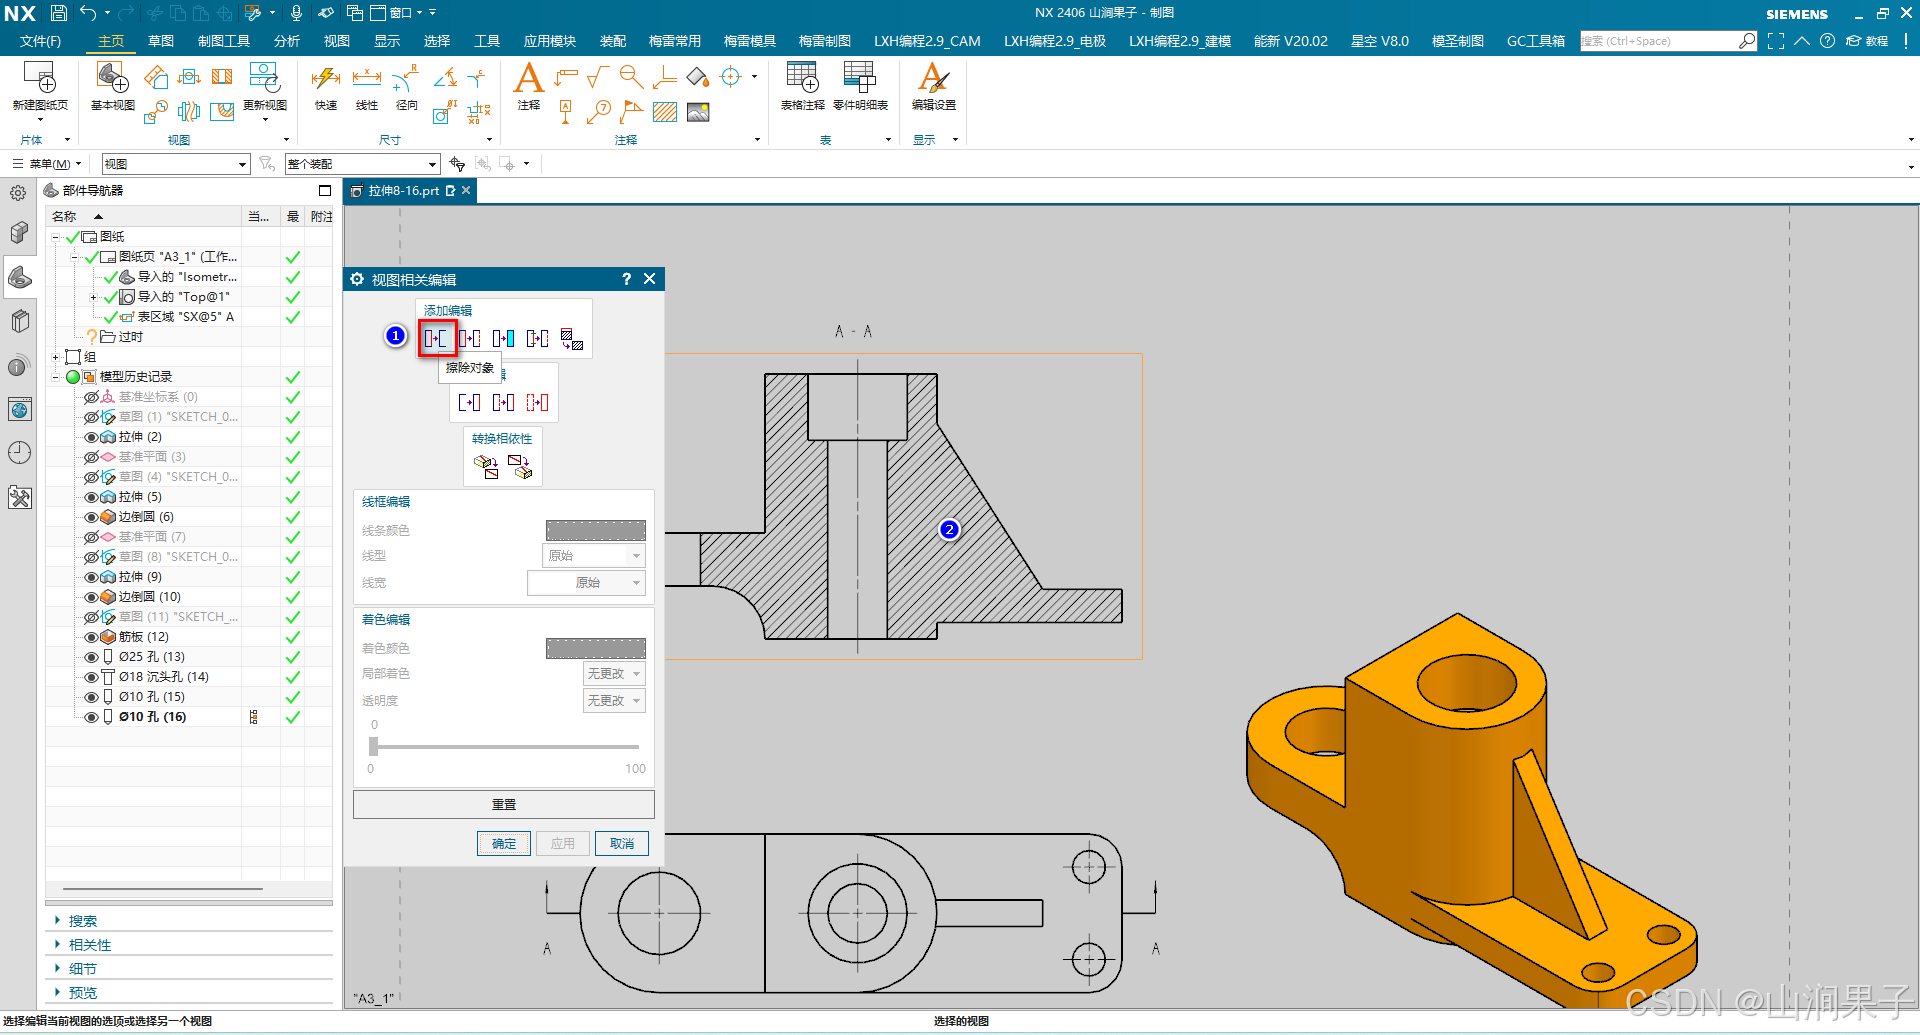Screen dimensions: 1920x1035
Task: Click the 取消 Cancel button in dialog
Action: (x=622, y=844)
